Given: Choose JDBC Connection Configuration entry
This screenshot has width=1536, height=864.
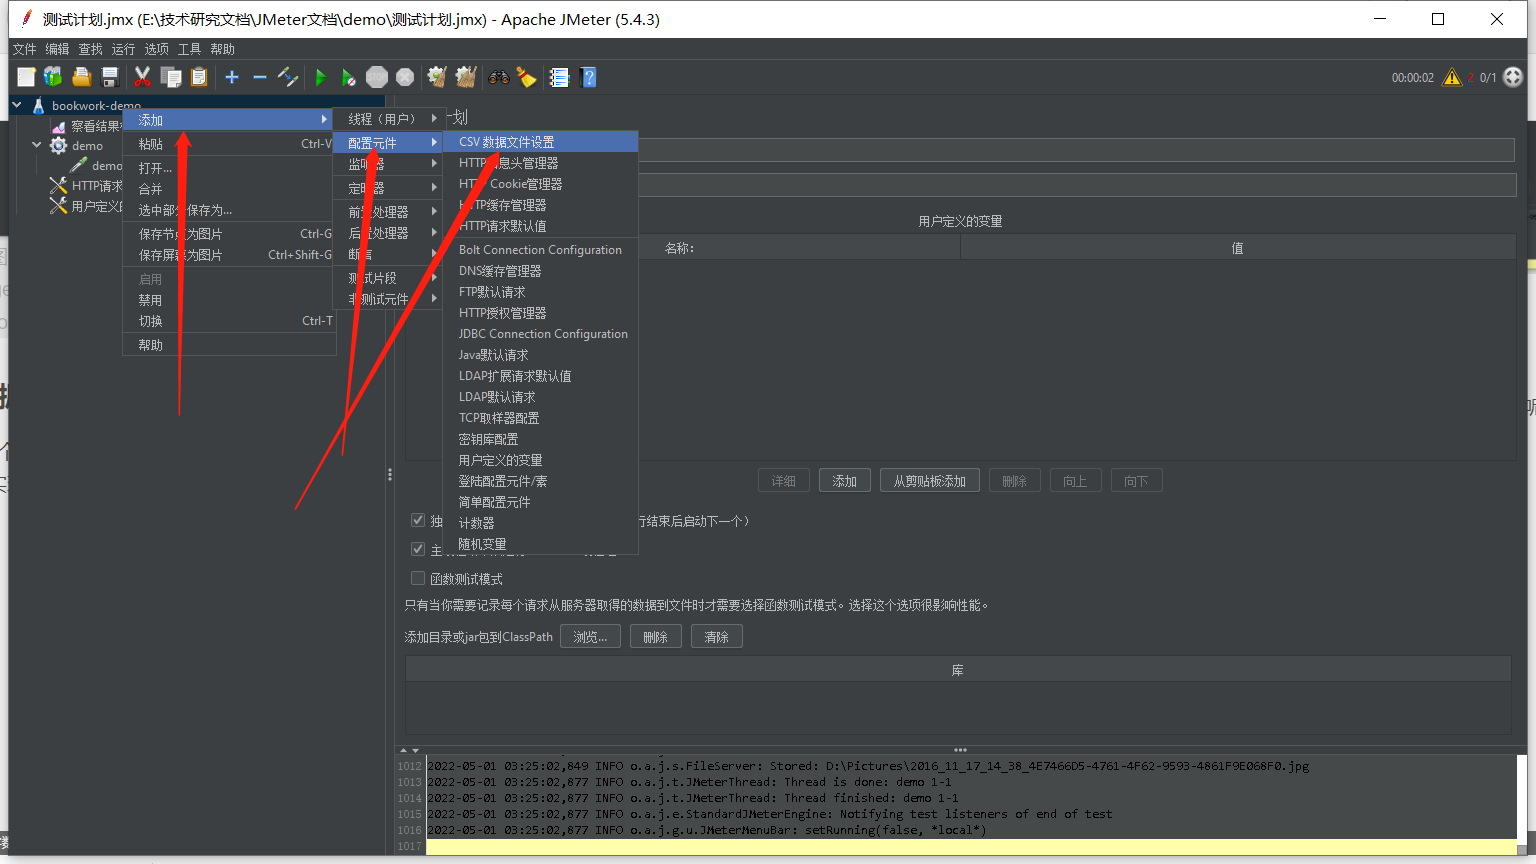Looking at the screenshot, I should click(540, 334).
